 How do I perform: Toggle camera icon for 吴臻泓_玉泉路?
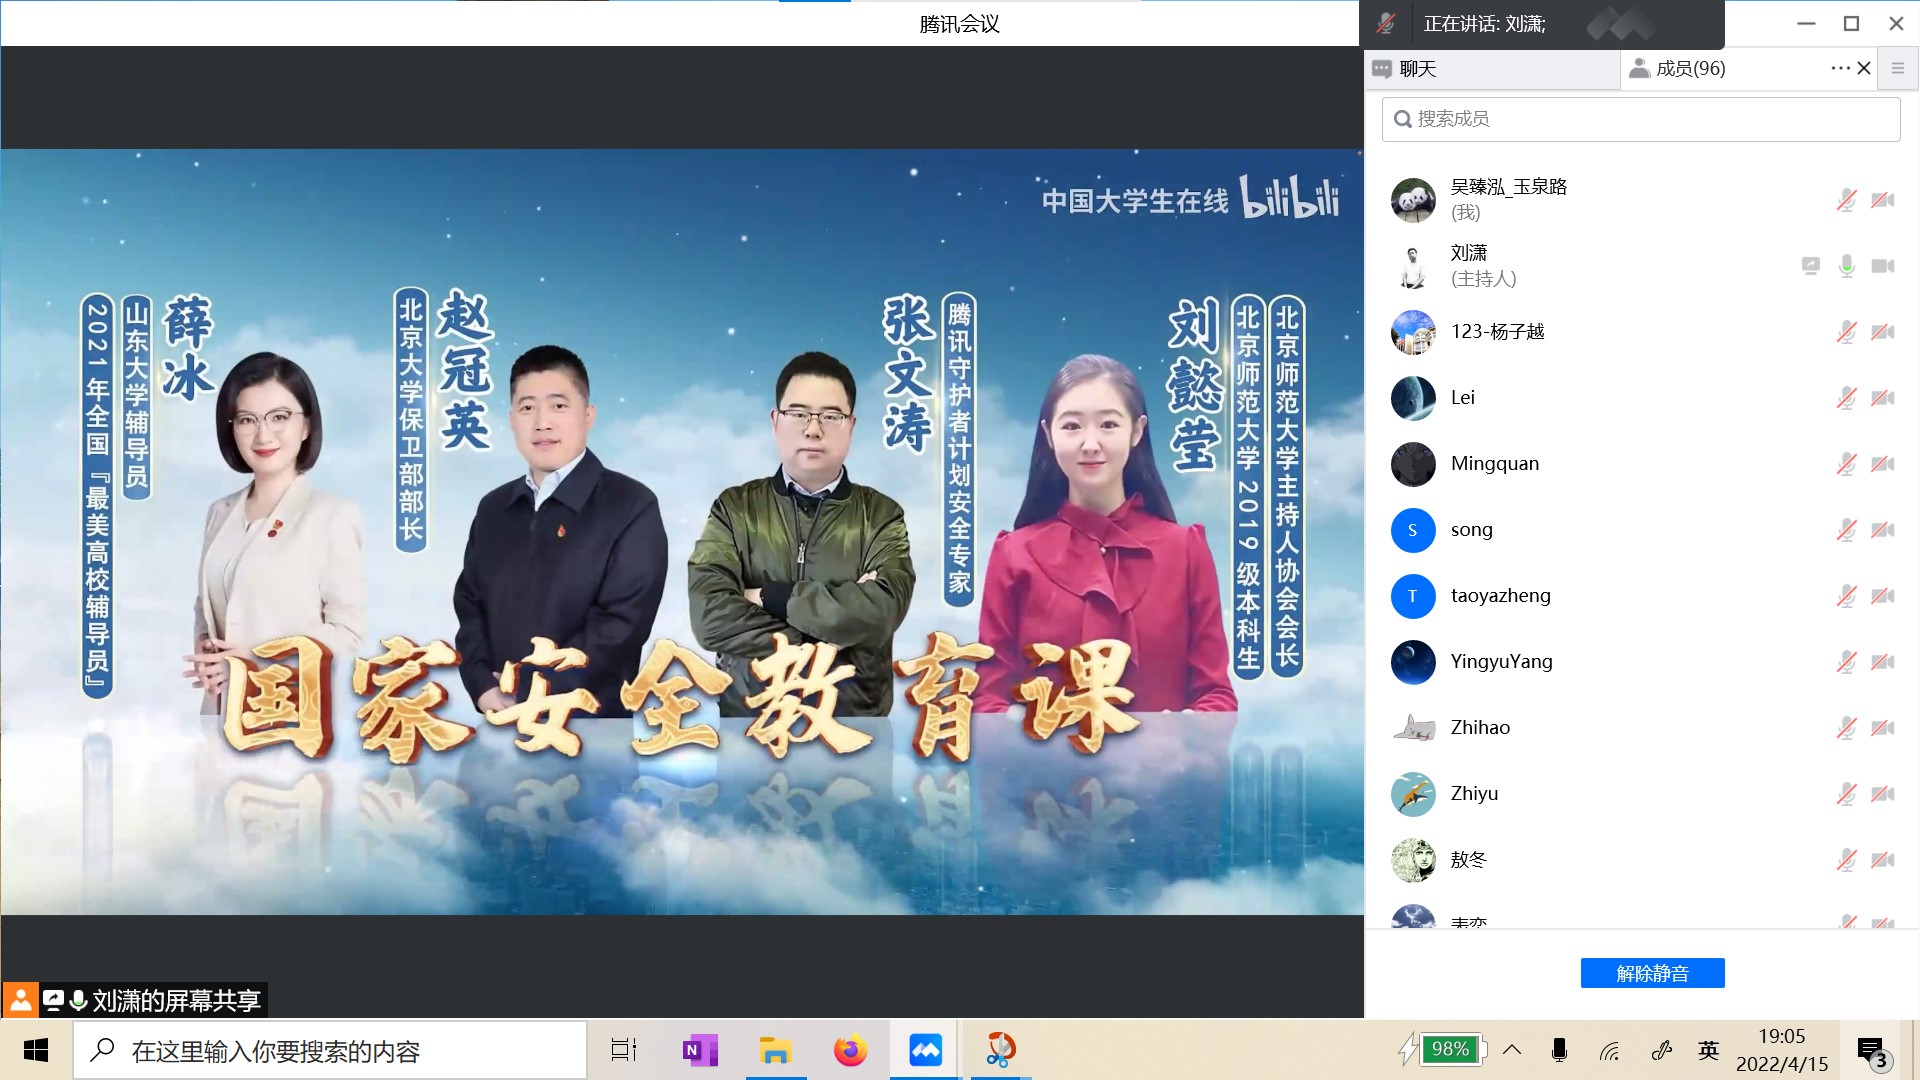click(x=1883, y=200)
